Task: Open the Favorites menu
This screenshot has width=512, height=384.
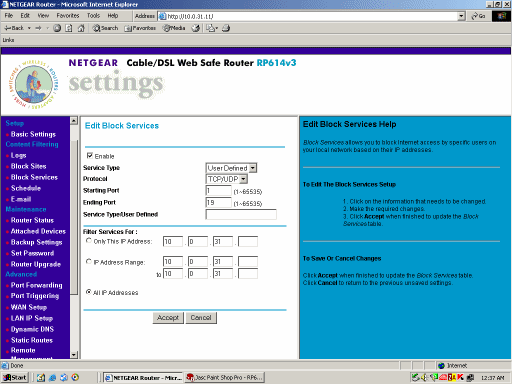Action: 68,16
